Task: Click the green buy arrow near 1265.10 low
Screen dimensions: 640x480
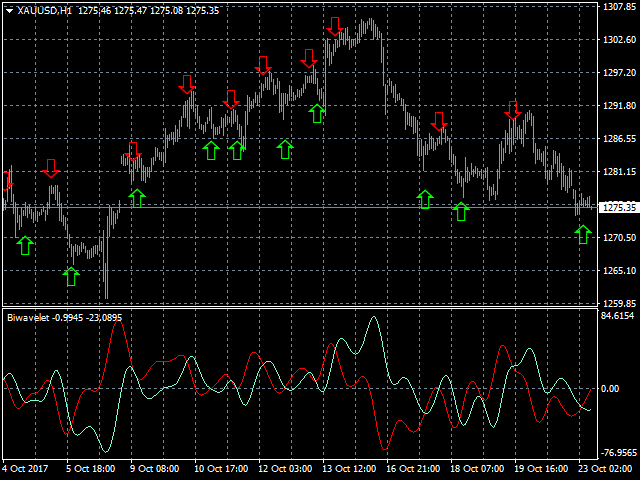Action: point(71,276)
